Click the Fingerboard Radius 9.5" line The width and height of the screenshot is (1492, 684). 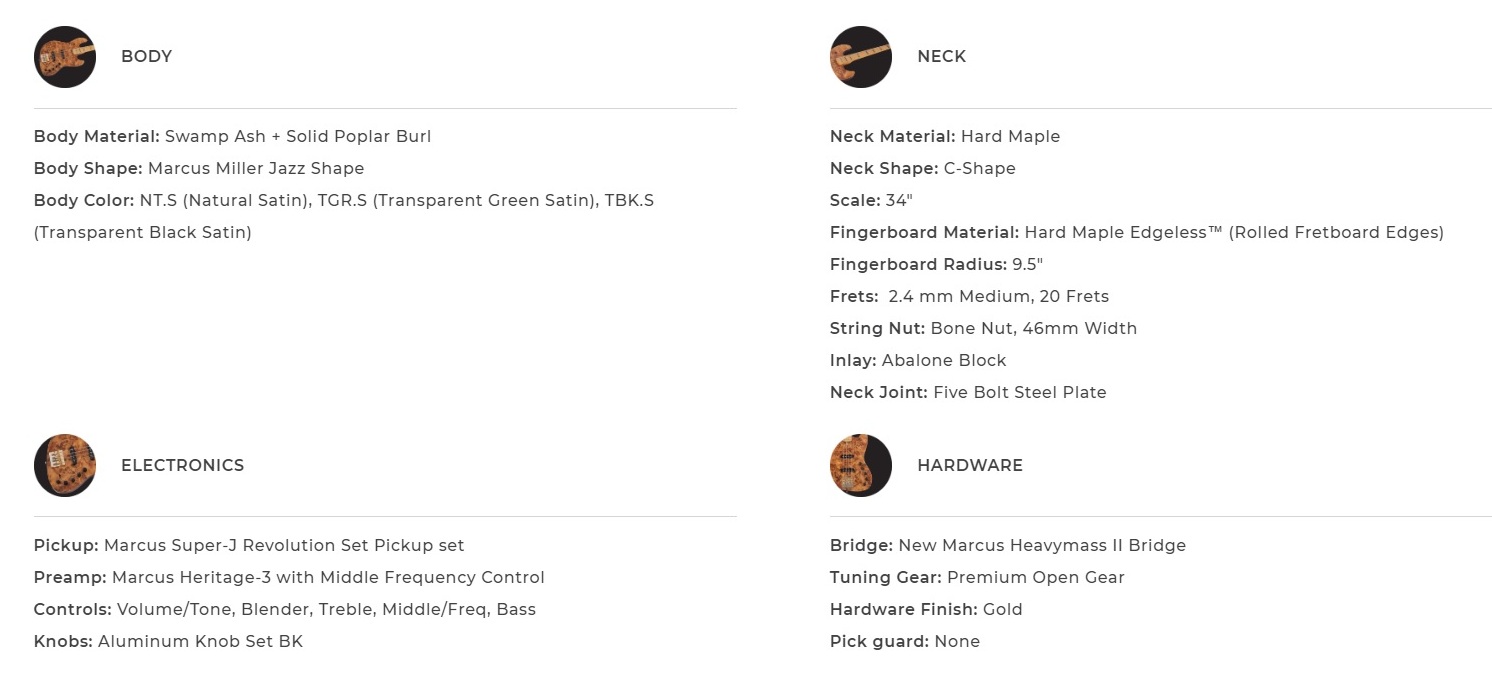coord(936,264)
